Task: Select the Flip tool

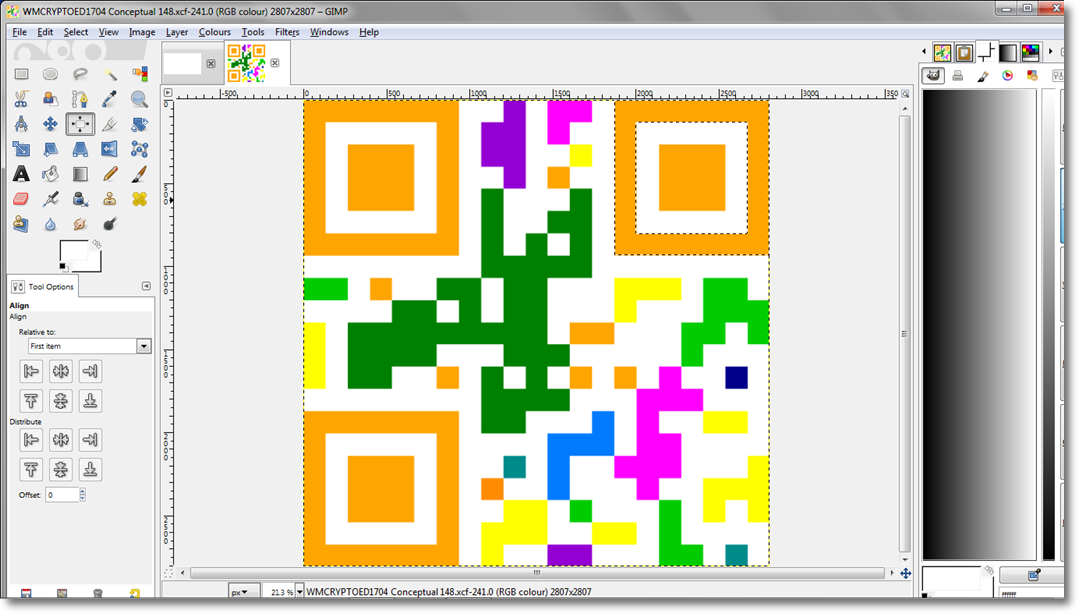Action: pyautogui.click(x=110, y=149)
